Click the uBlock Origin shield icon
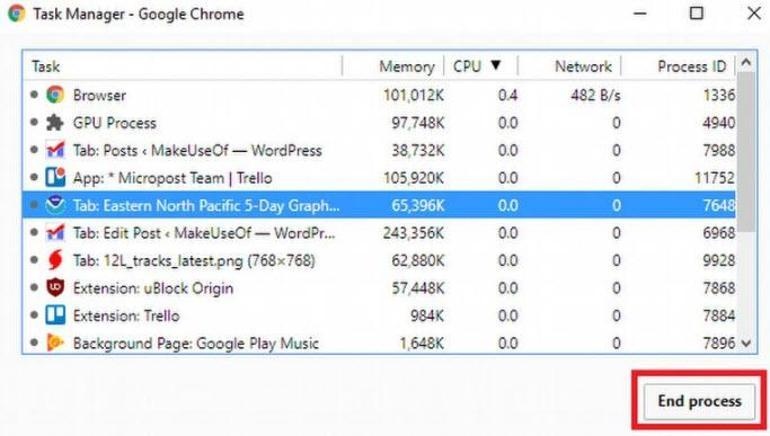The width and height of the screenshot is (770, 436). click(x=55, y=288)
